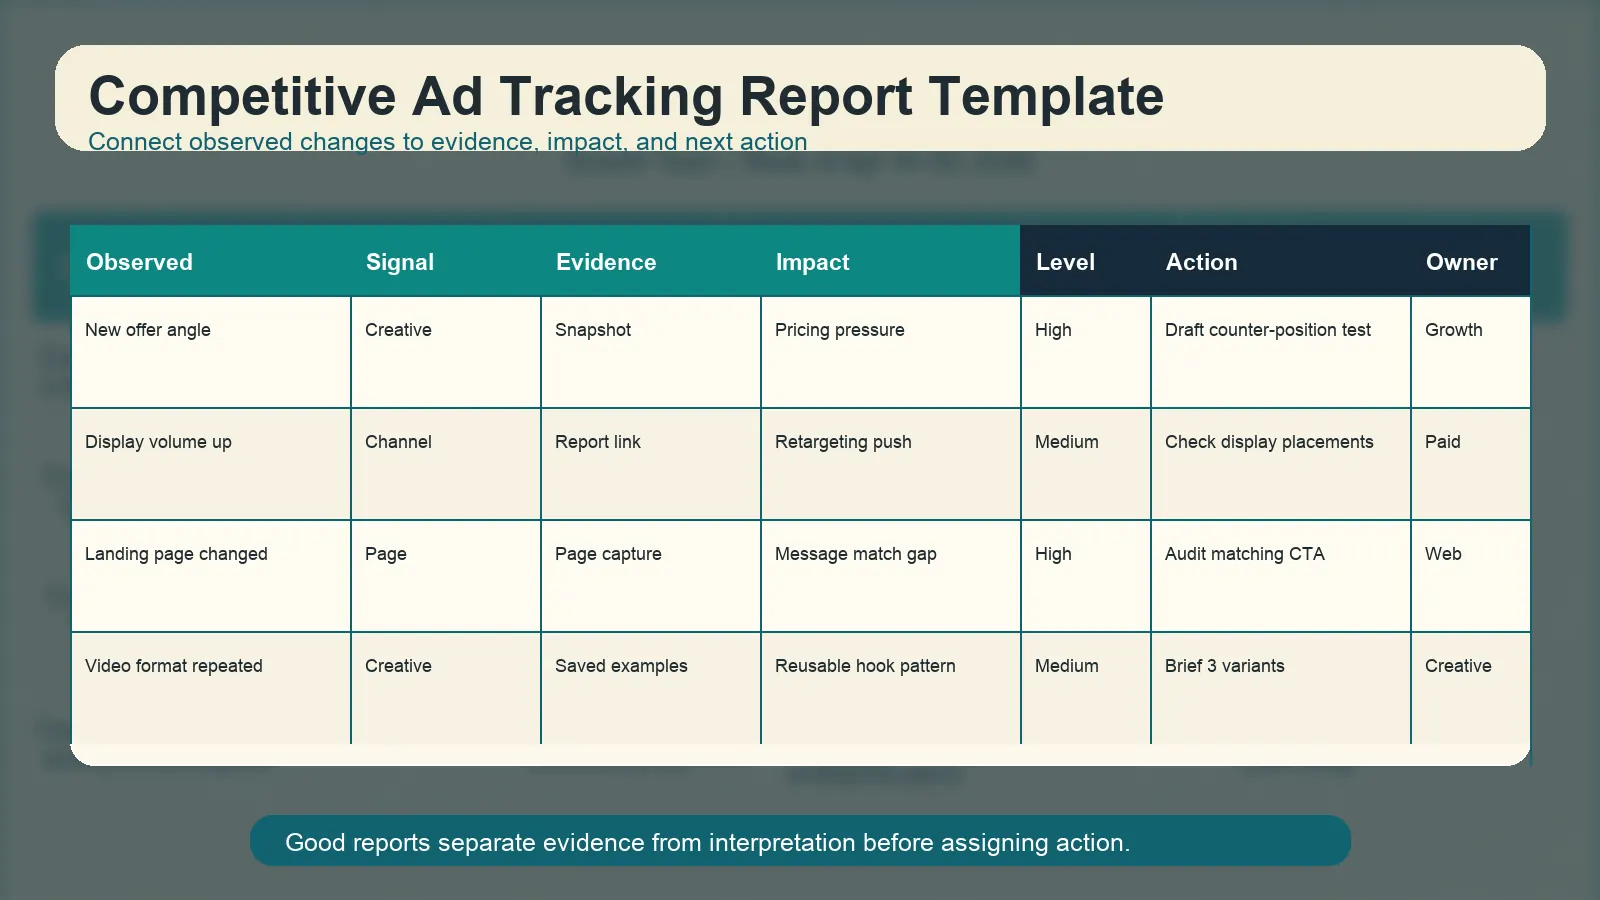The image size is (1600, 900).
Task: Select the New offer angle cell
Action: coord(148,330)
